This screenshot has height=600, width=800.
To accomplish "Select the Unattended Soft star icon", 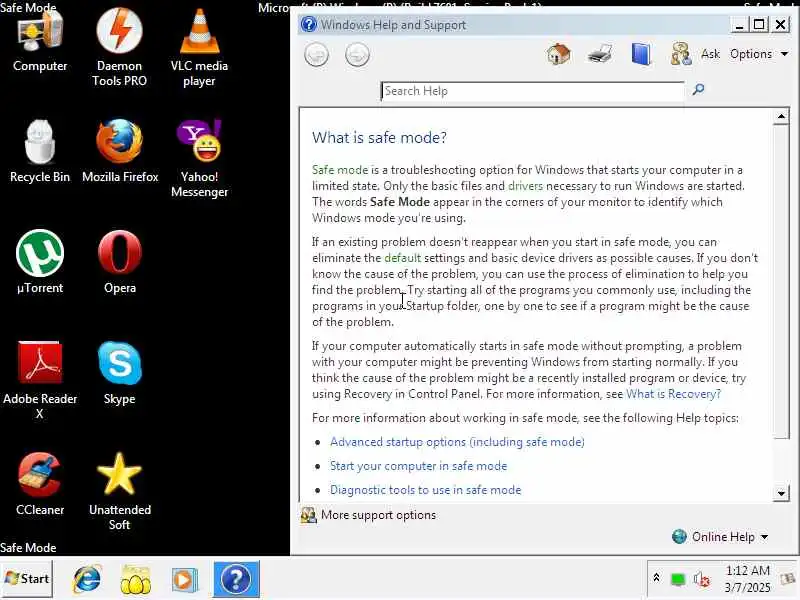I will 120,492.
